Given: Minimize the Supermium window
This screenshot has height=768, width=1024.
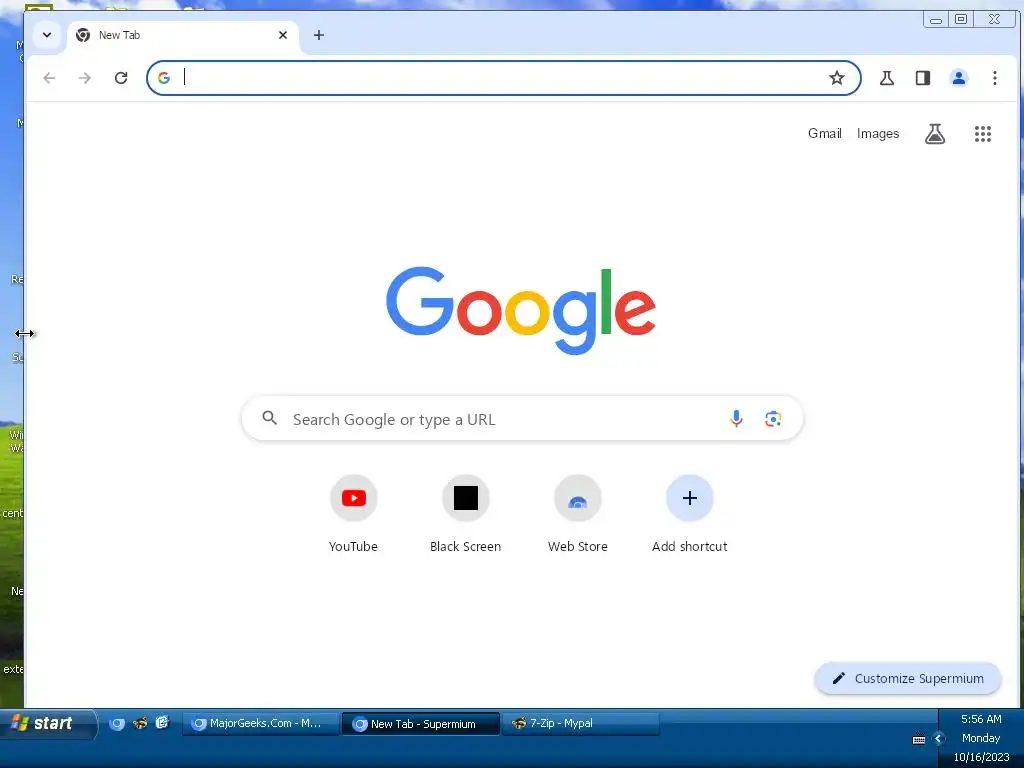Looking at the screenshot, I should 935,20.
